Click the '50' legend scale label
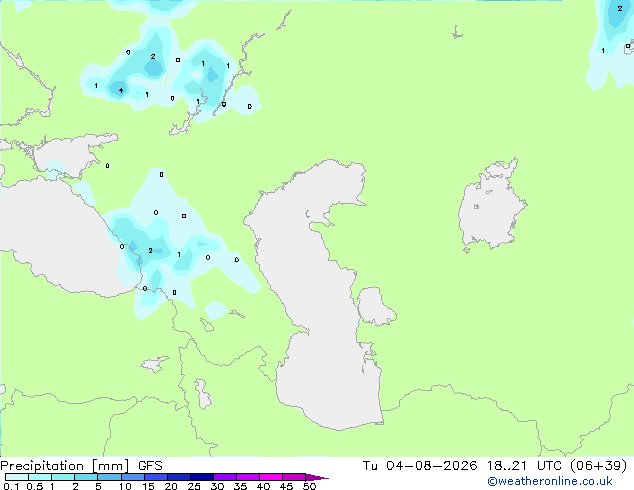Screen dimensions: 634x490 click(309, 486)
